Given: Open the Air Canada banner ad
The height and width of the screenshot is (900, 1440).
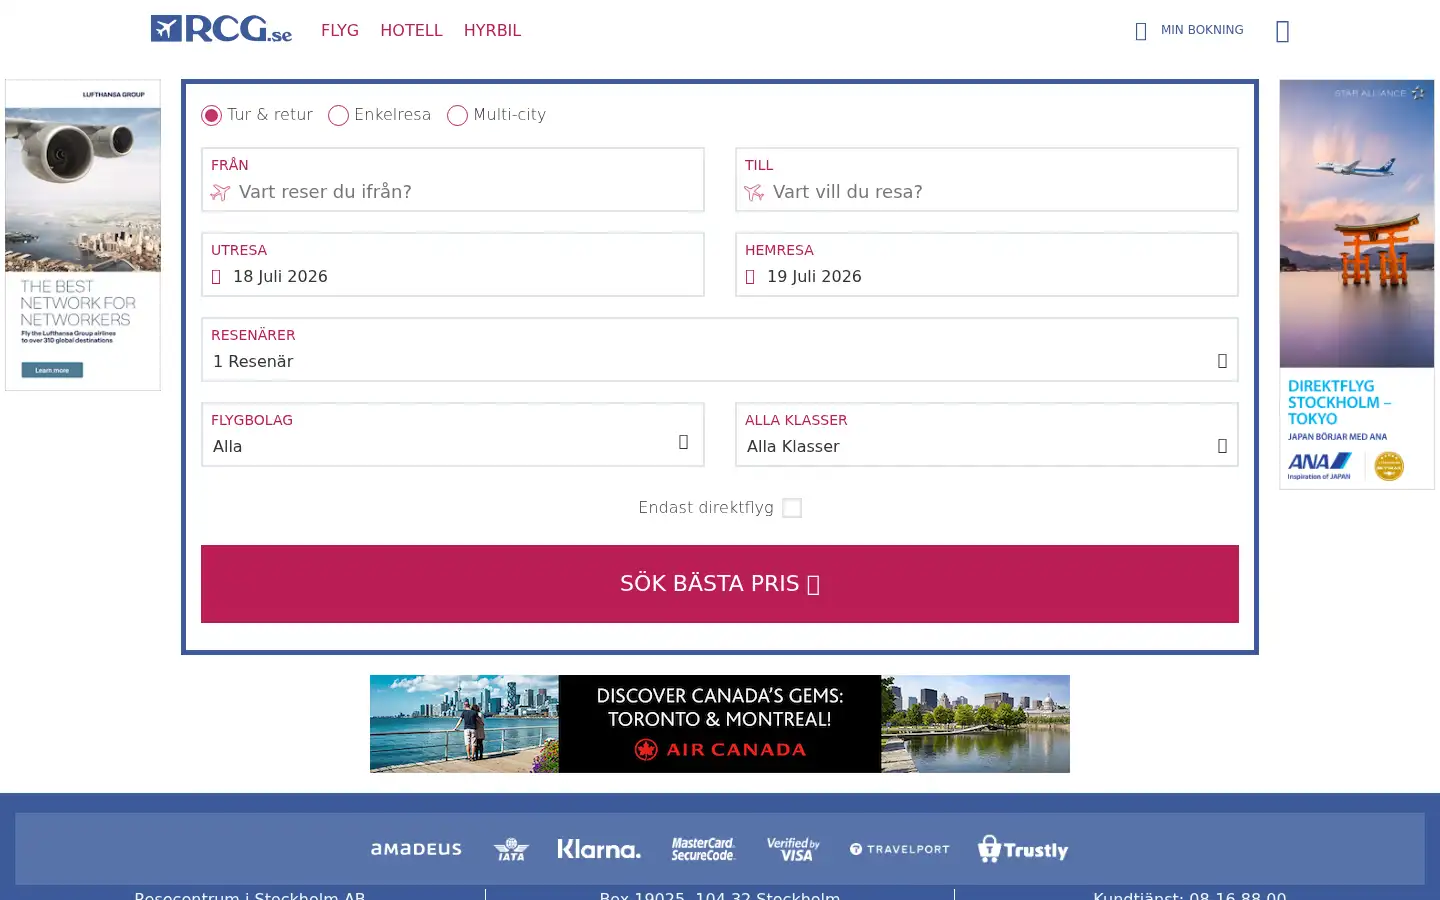Looking at the screenshot, I should (x=720, y=724).
